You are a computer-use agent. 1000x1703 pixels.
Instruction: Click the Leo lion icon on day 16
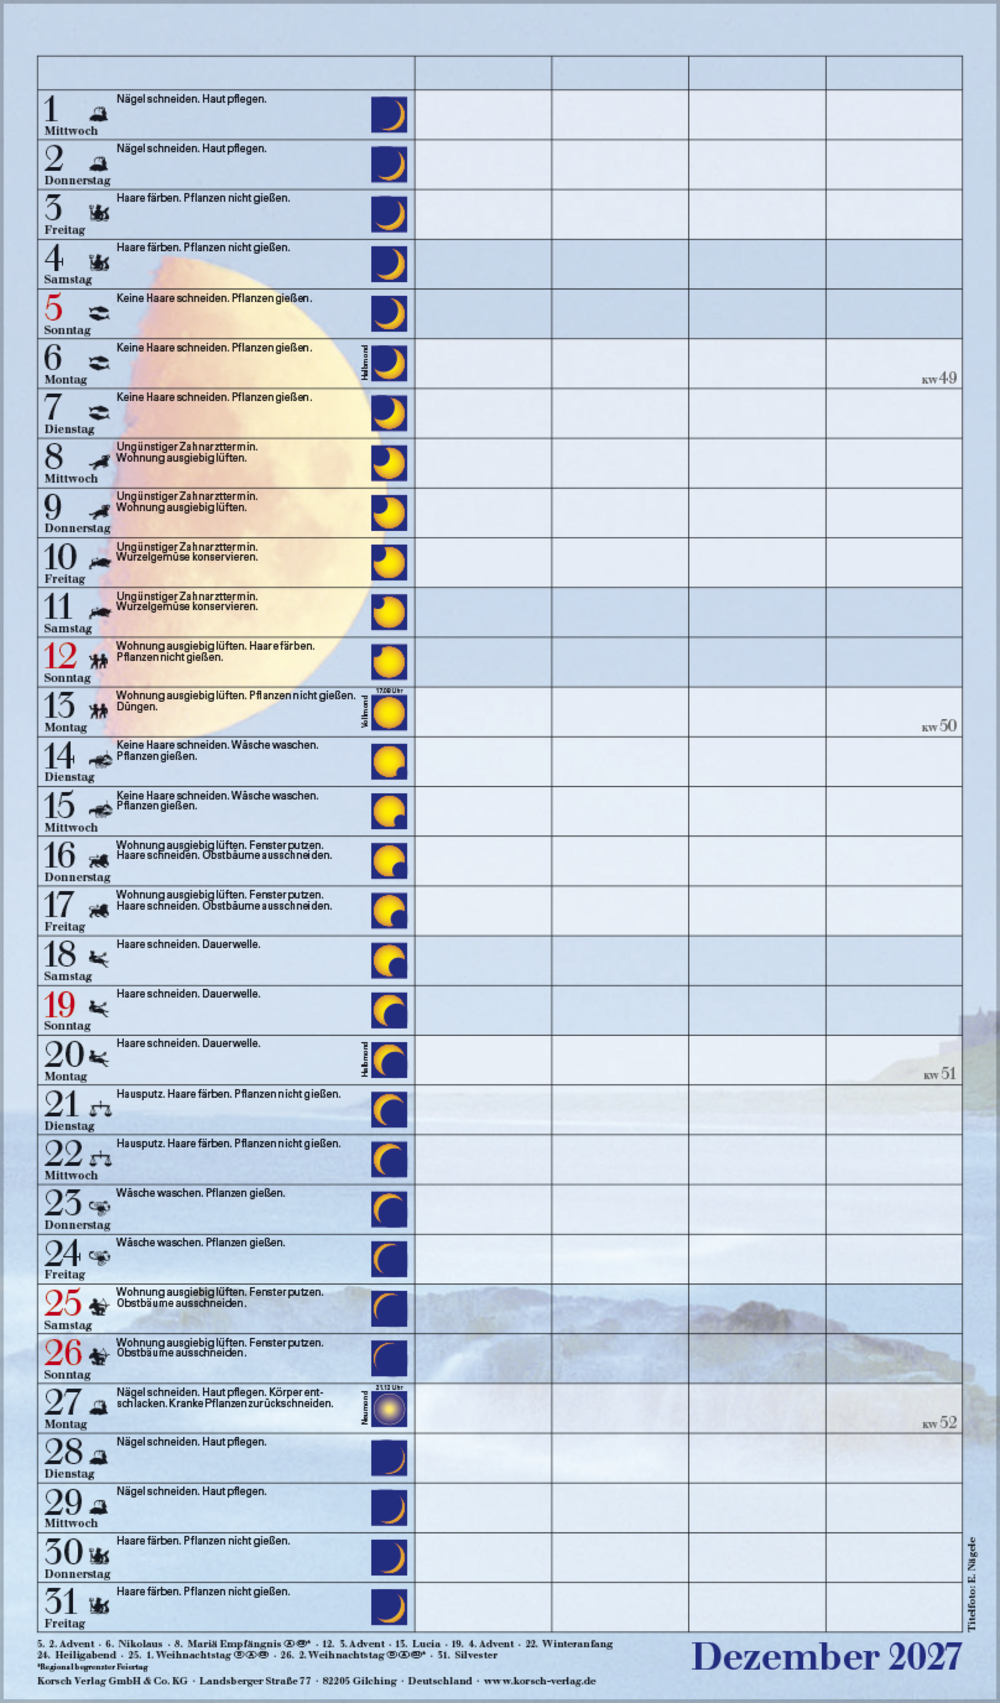tap(98, 860)
